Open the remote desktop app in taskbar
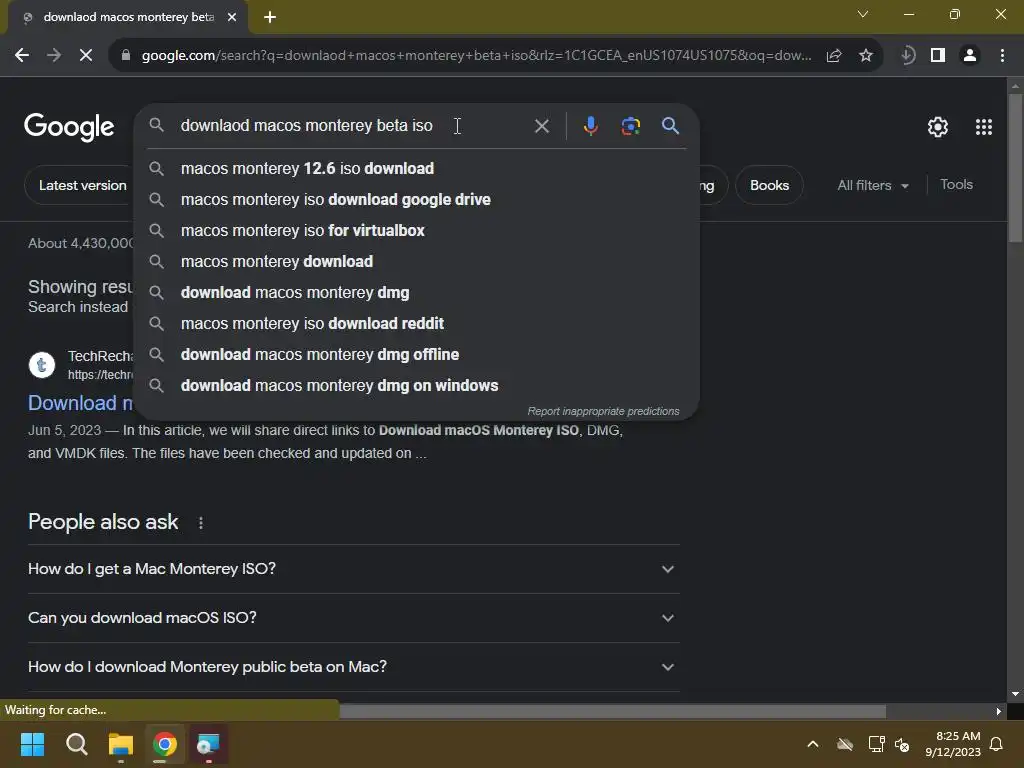This screenshot has width=1024, height=768. pyautogui.click(x=208, y=744)
